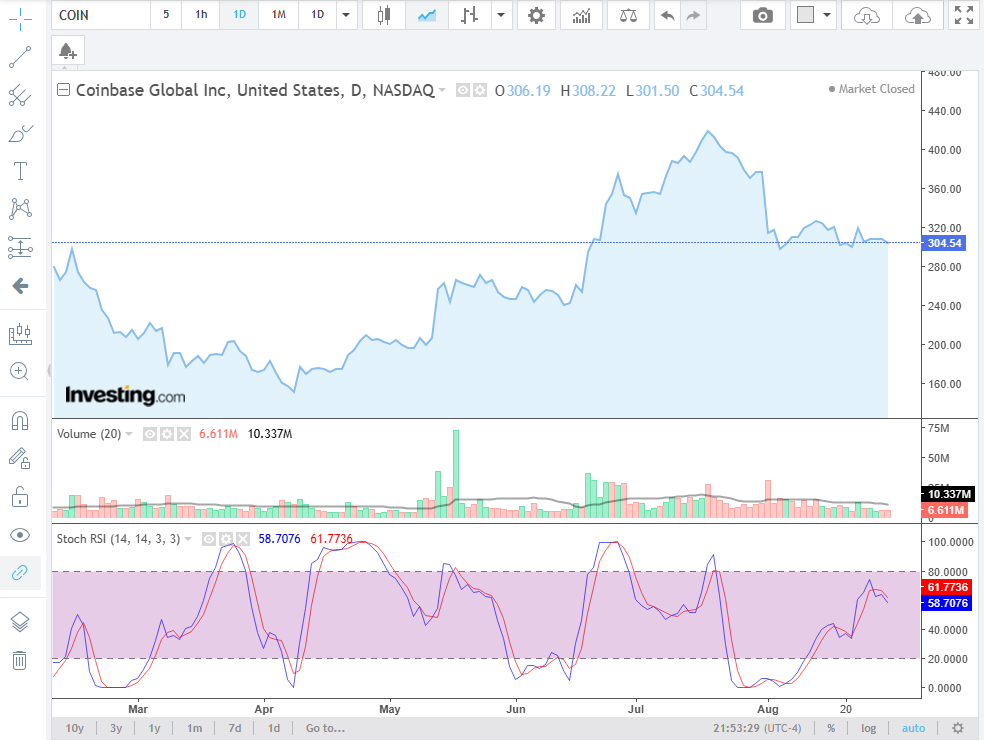The image size is (988, 740).
Task: Set time range to 1m
Action: click(x=195, y=728)
